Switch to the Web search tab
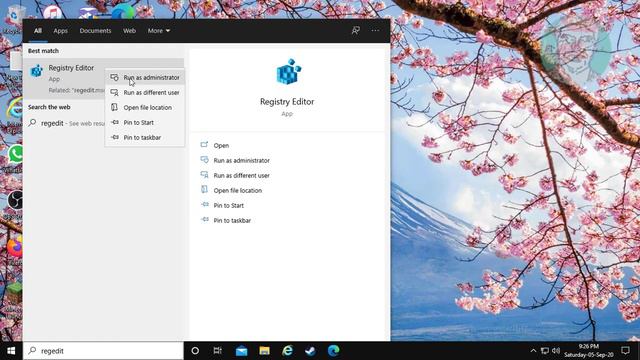The height and width of the screenshot is (360, 640). click(x=129, y=31)
